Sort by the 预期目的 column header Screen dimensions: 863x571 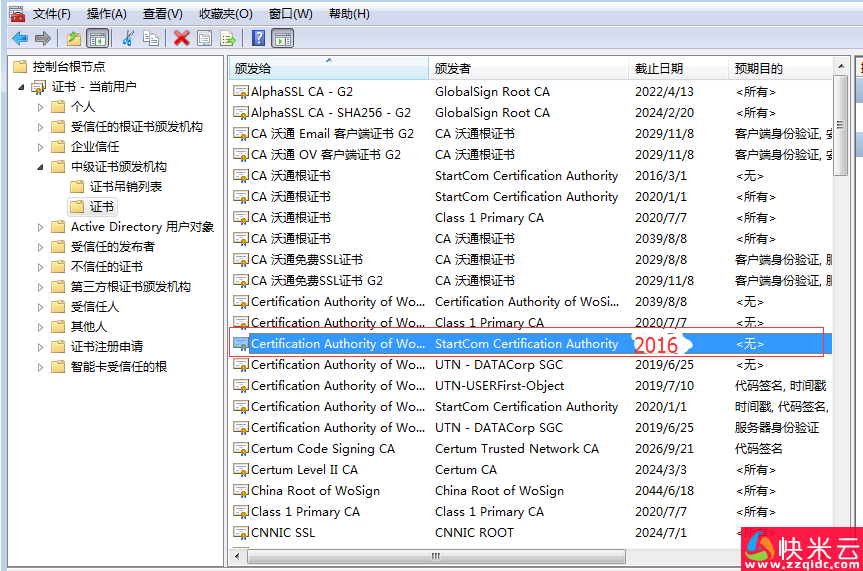pyautogui.click(x=780, y=68)
